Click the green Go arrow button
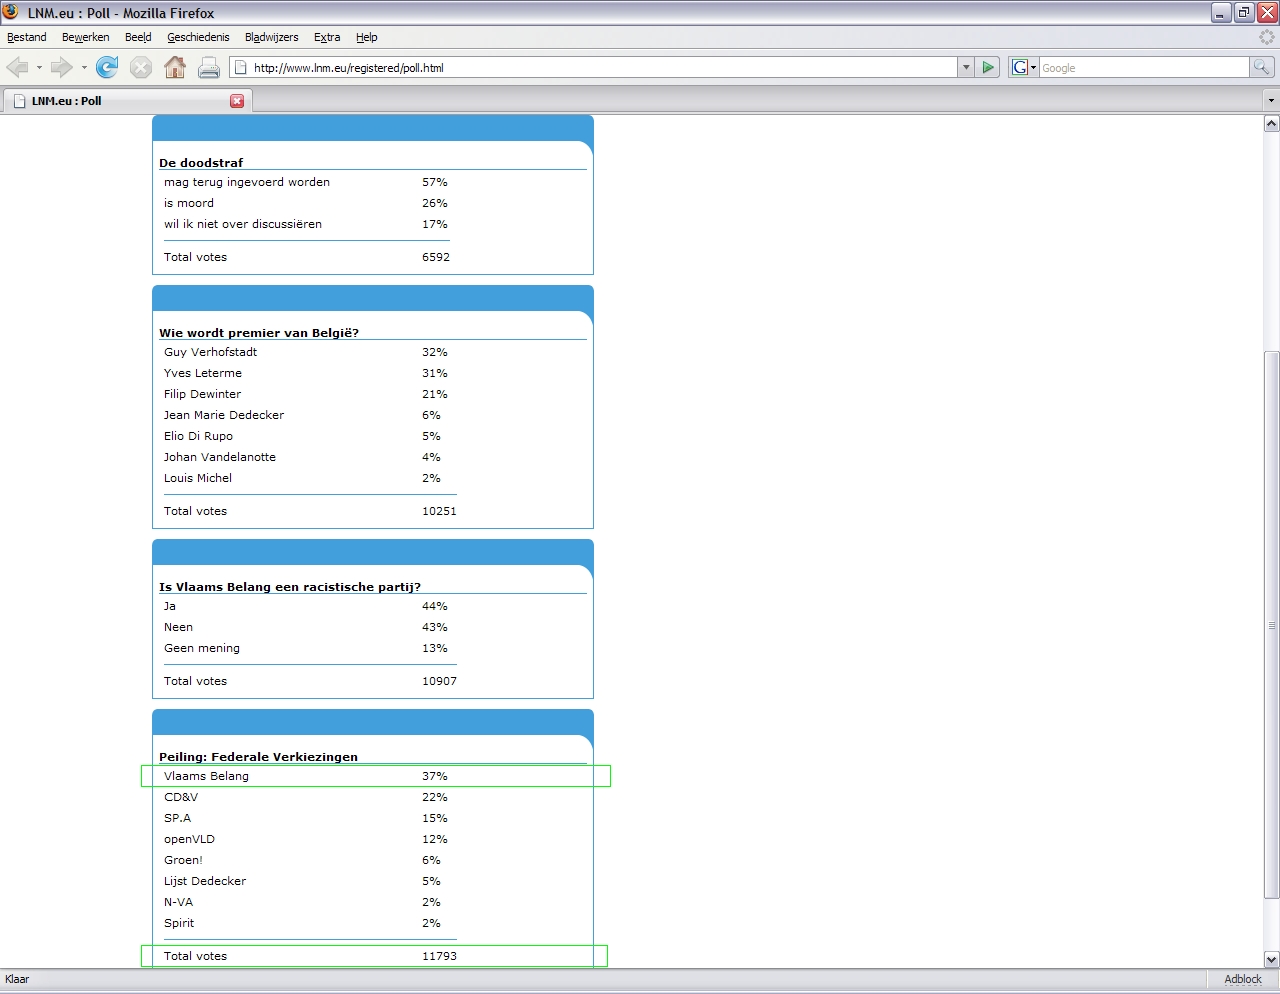The width and height of the screenshot is (1280, 994). click(988, 68)
